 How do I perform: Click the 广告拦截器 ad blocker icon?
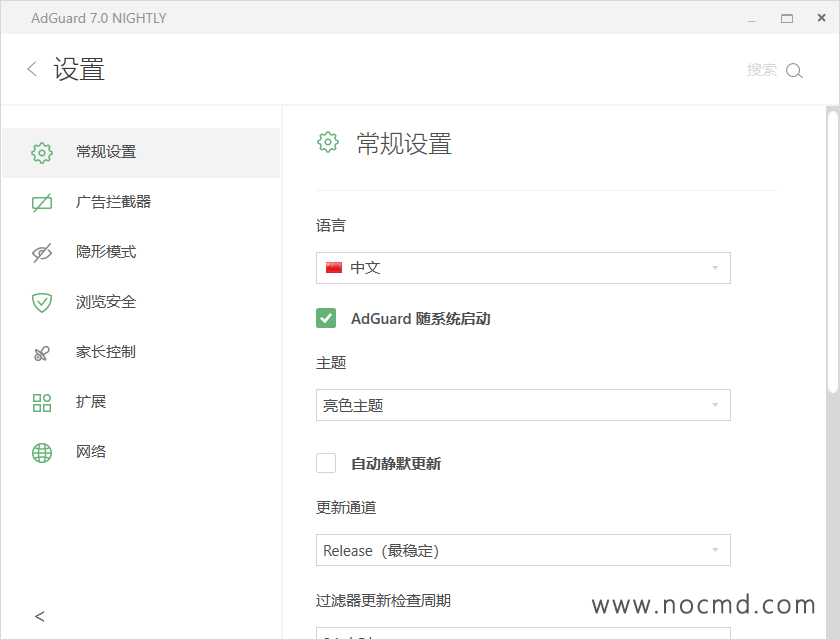[x=42, y=202]
